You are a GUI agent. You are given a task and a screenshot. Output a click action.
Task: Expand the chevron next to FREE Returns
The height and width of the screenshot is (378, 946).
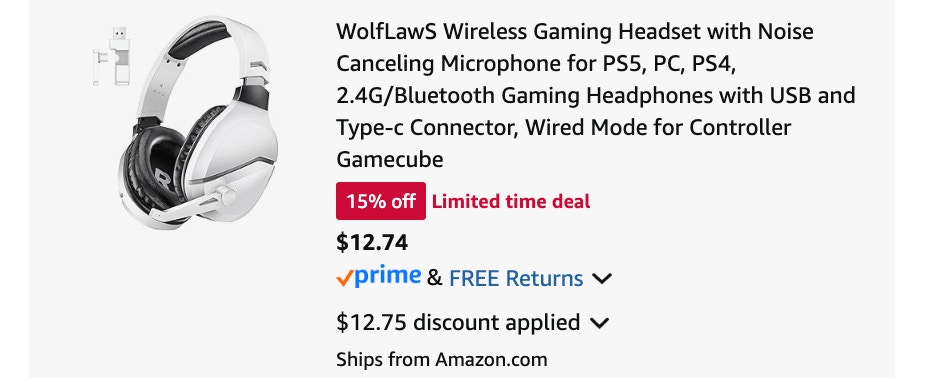602,279
